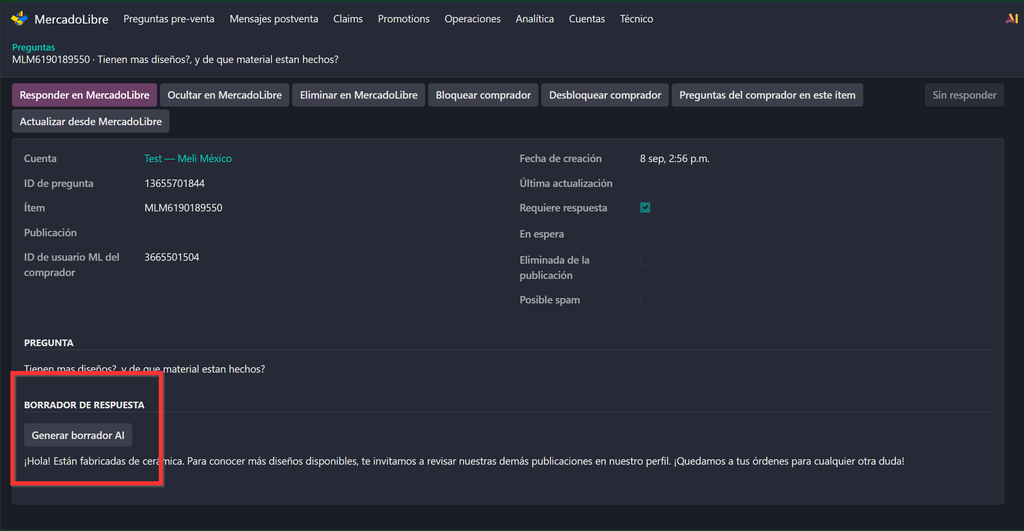Select the Ítem value MLM6190189550
The image size is (1024, 531).
coord(183,208)
